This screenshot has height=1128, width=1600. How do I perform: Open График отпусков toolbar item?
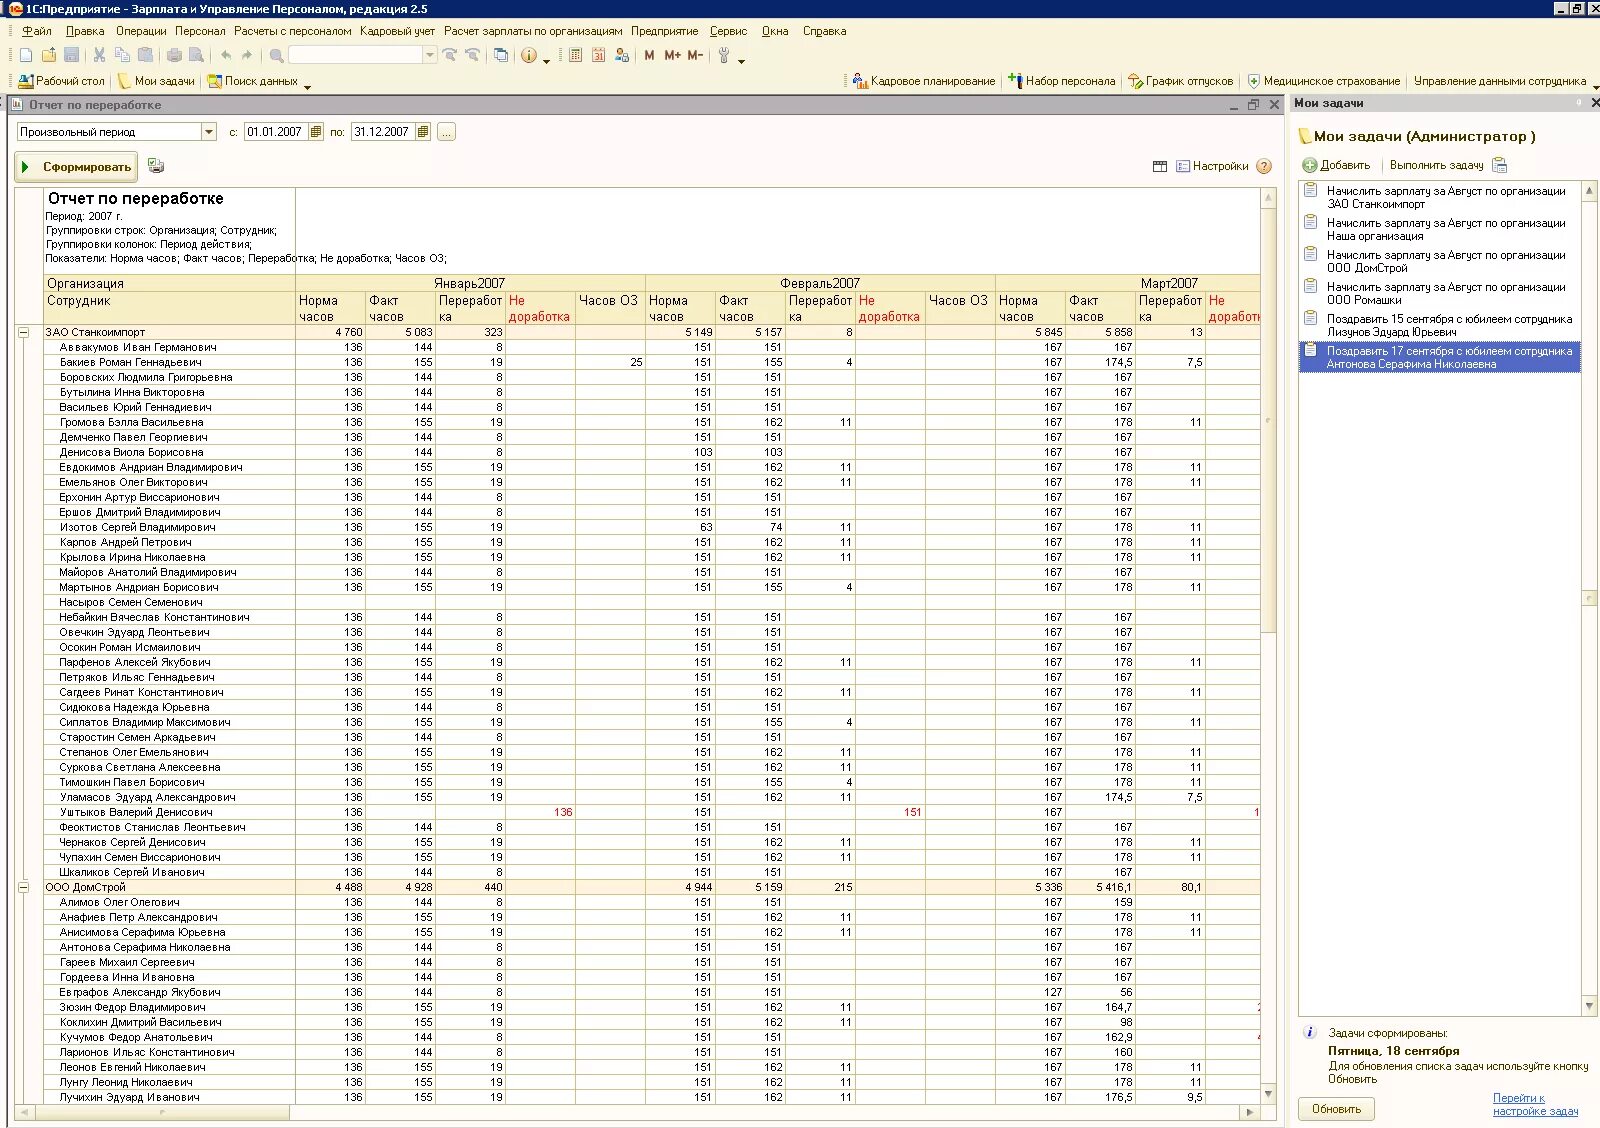click(1181, 81)
